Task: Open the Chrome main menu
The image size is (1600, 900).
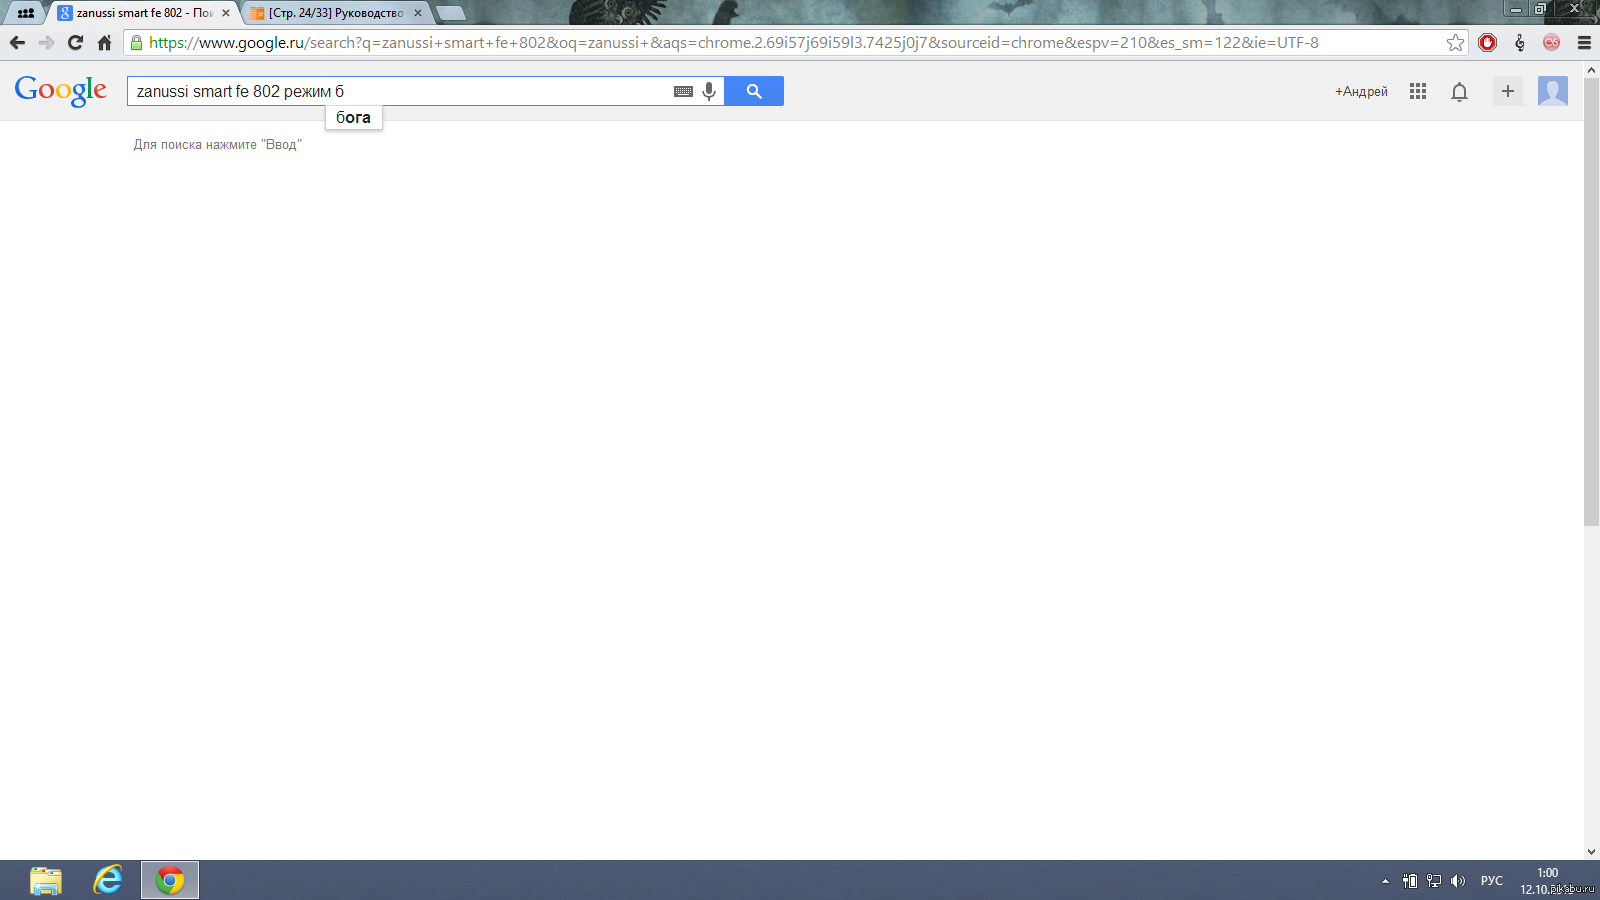Action: click(x=1584, y=43)
